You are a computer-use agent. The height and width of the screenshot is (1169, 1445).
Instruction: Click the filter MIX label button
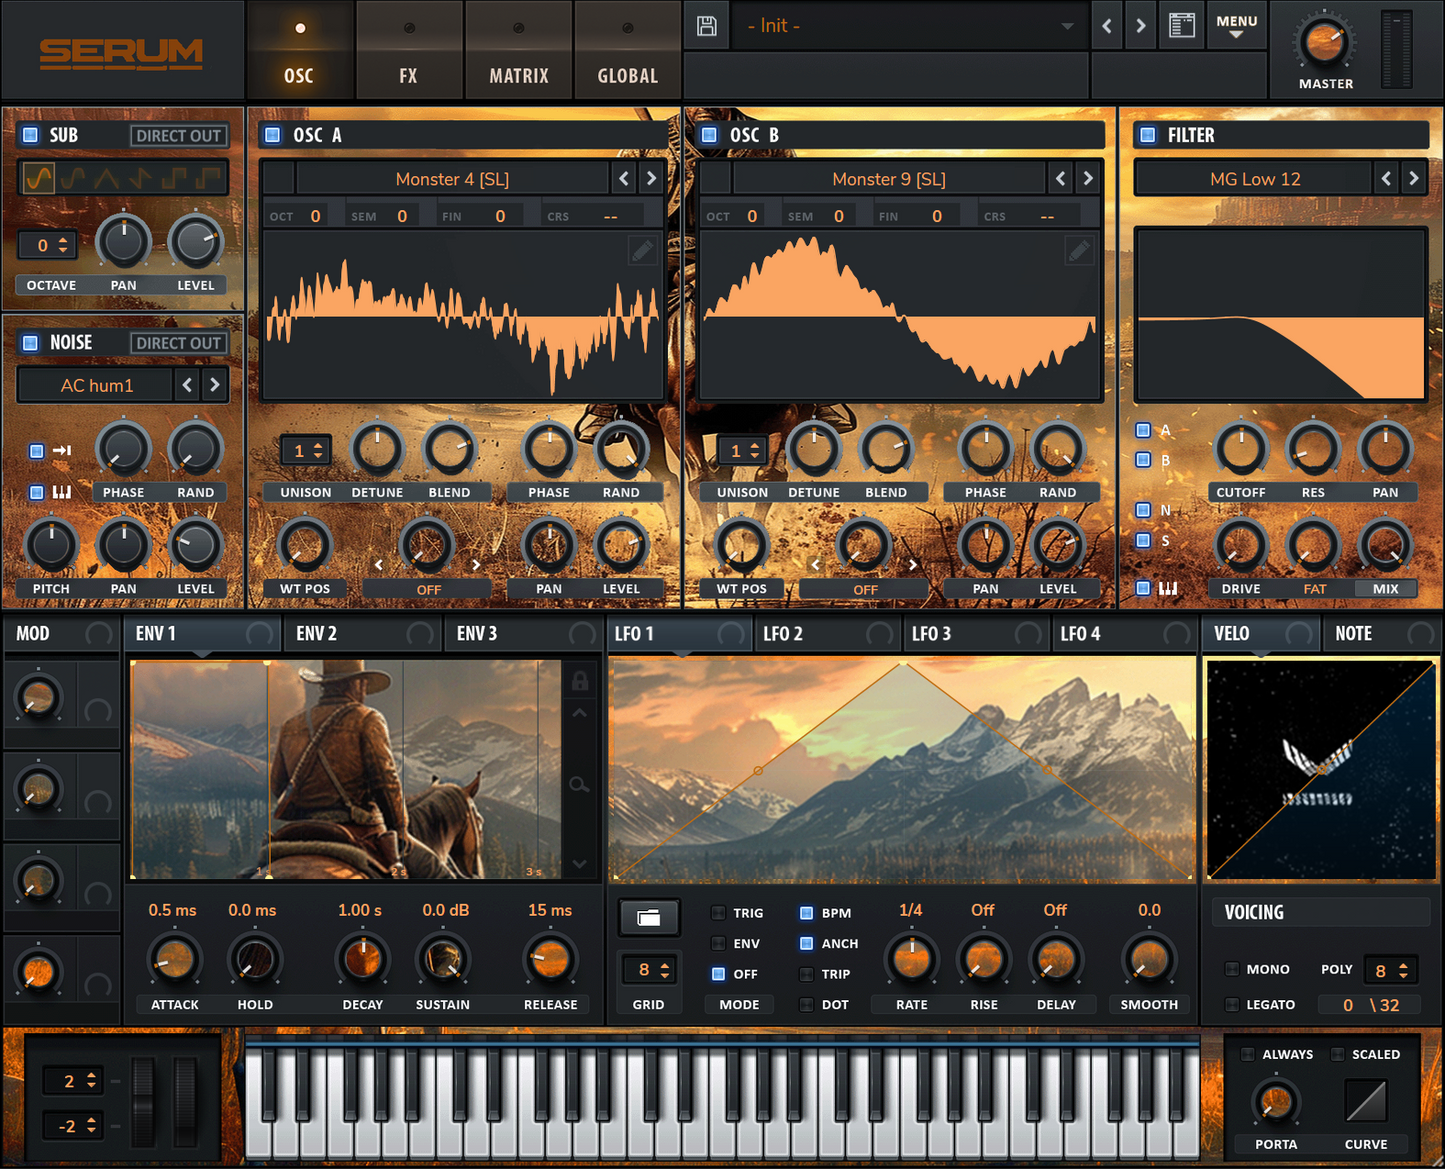point(1385,589)
